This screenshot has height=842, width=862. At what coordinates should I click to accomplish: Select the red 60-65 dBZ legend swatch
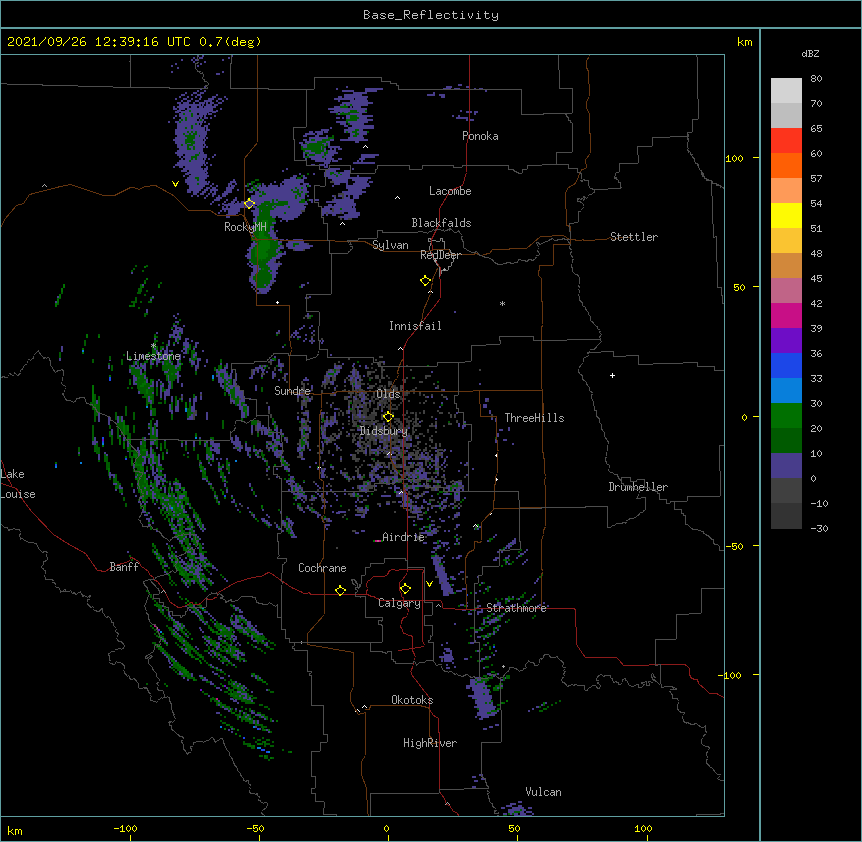tap(786, 141)
